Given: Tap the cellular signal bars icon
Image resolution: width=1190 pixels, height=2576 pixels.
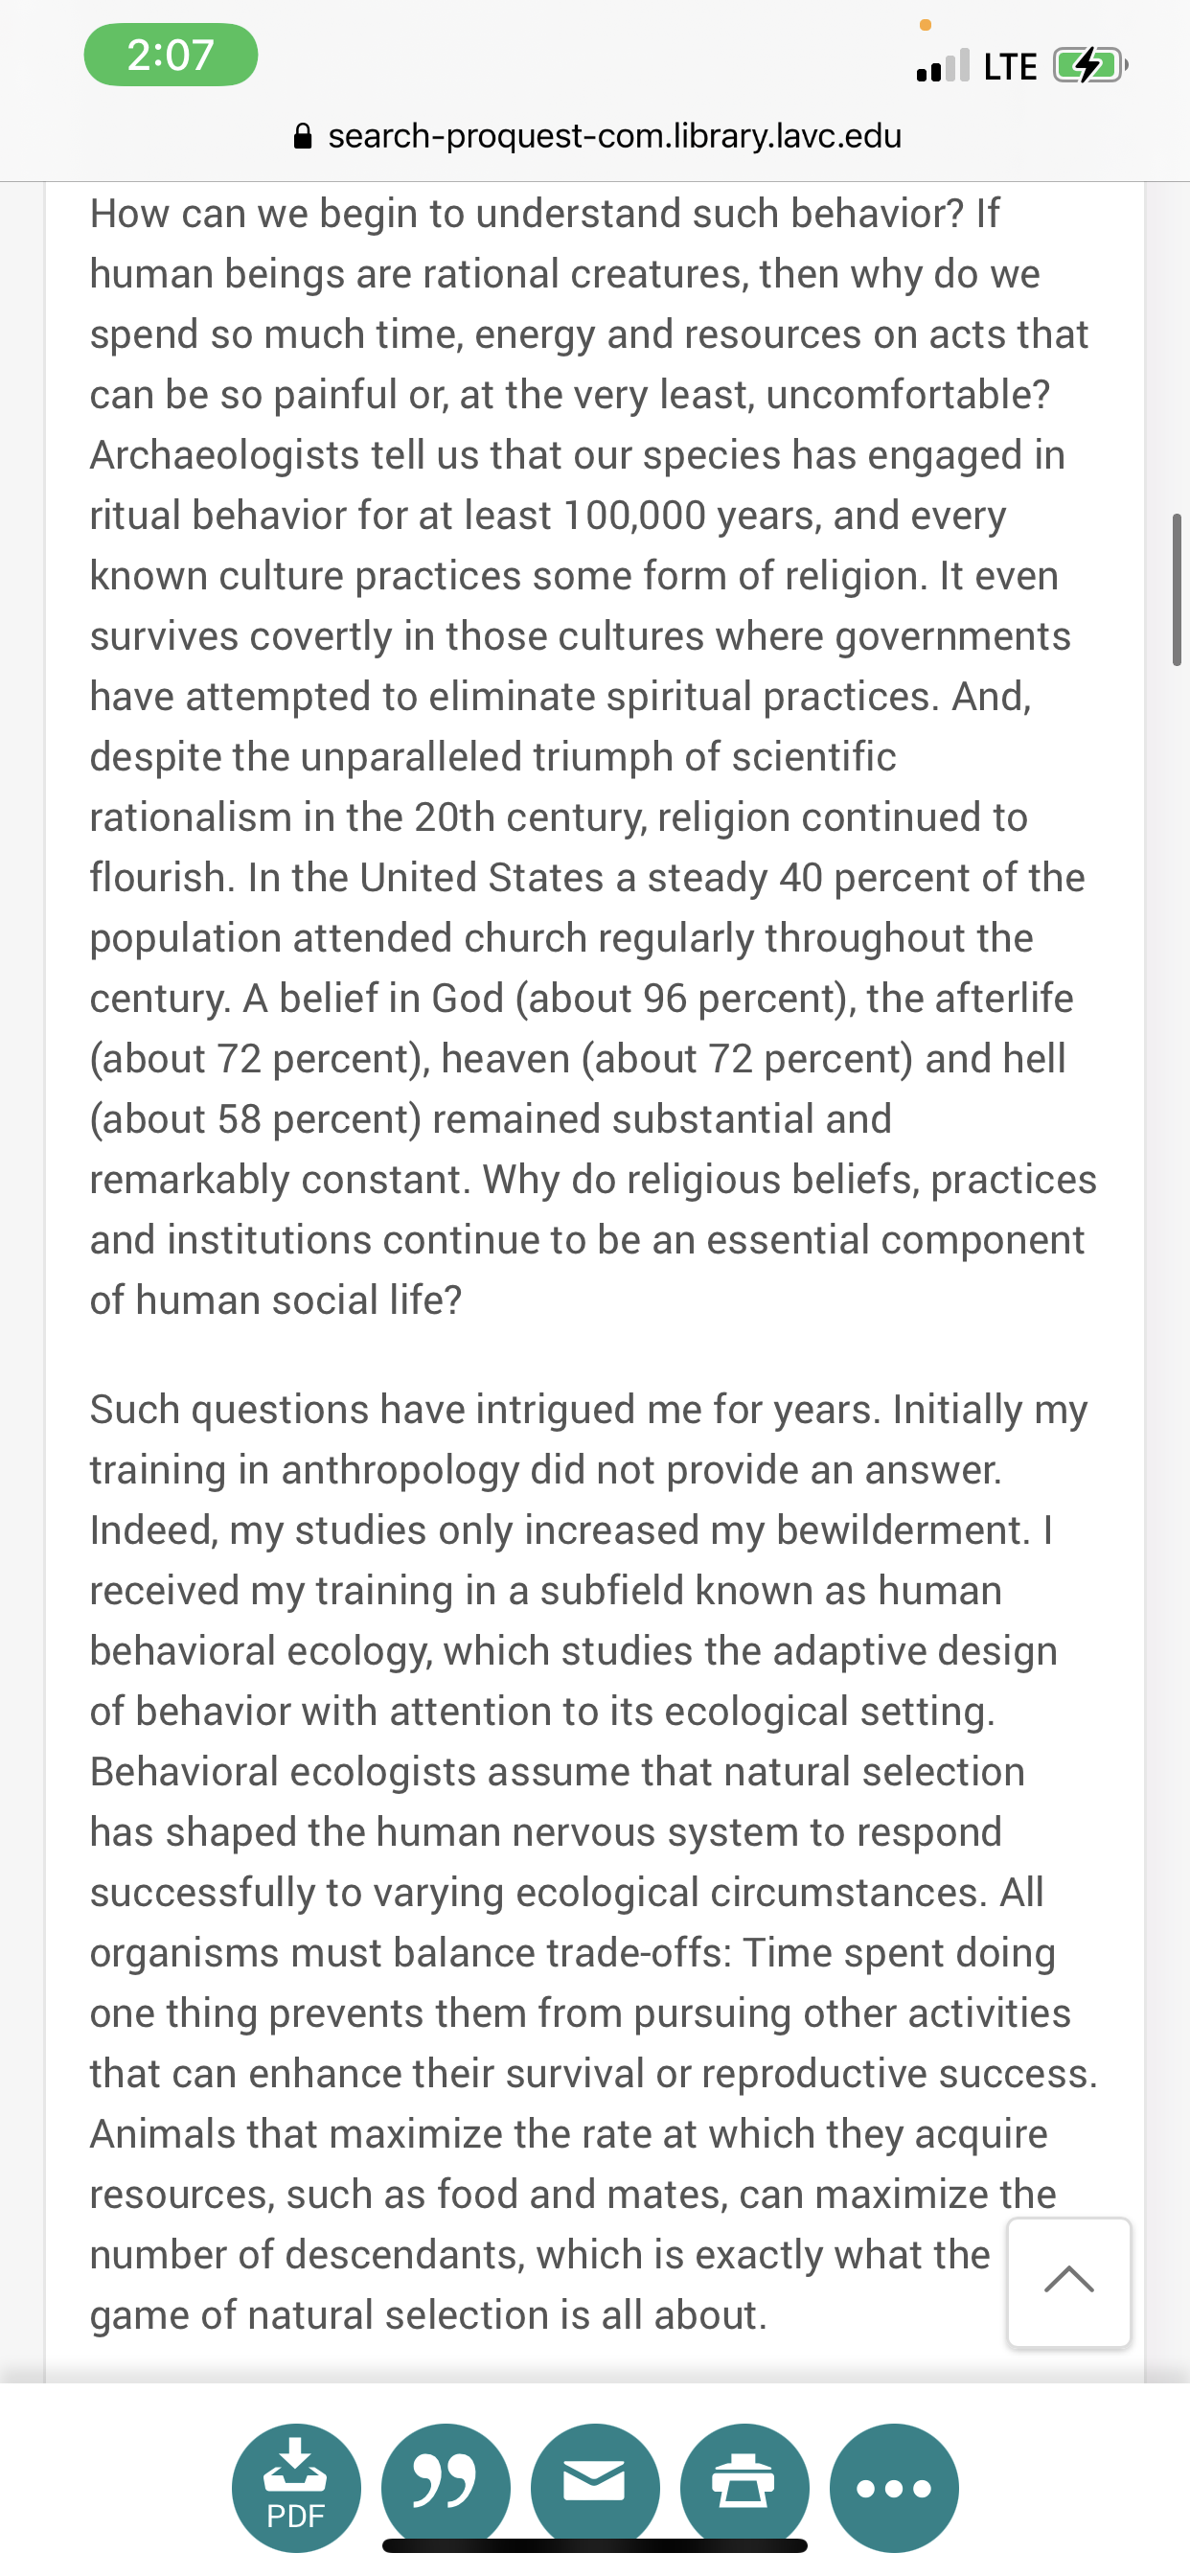Looking at the screenshot, I should pos(942,66).
